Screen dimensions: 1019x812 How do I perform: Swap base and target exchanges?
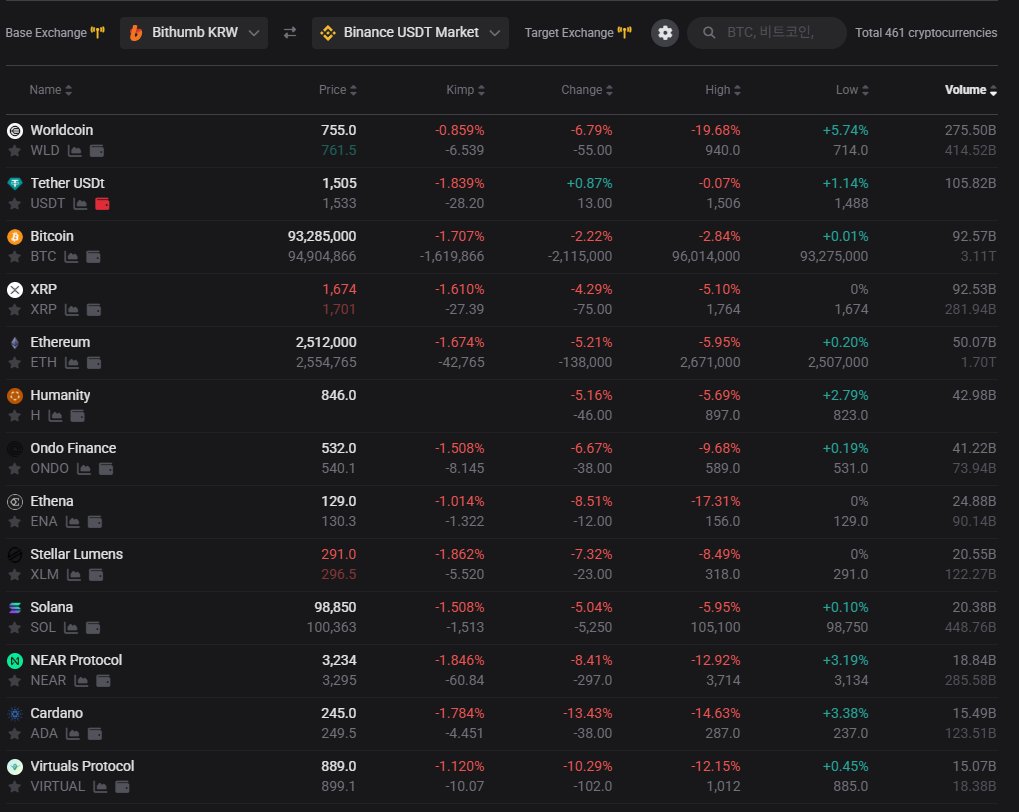(290, 33)
